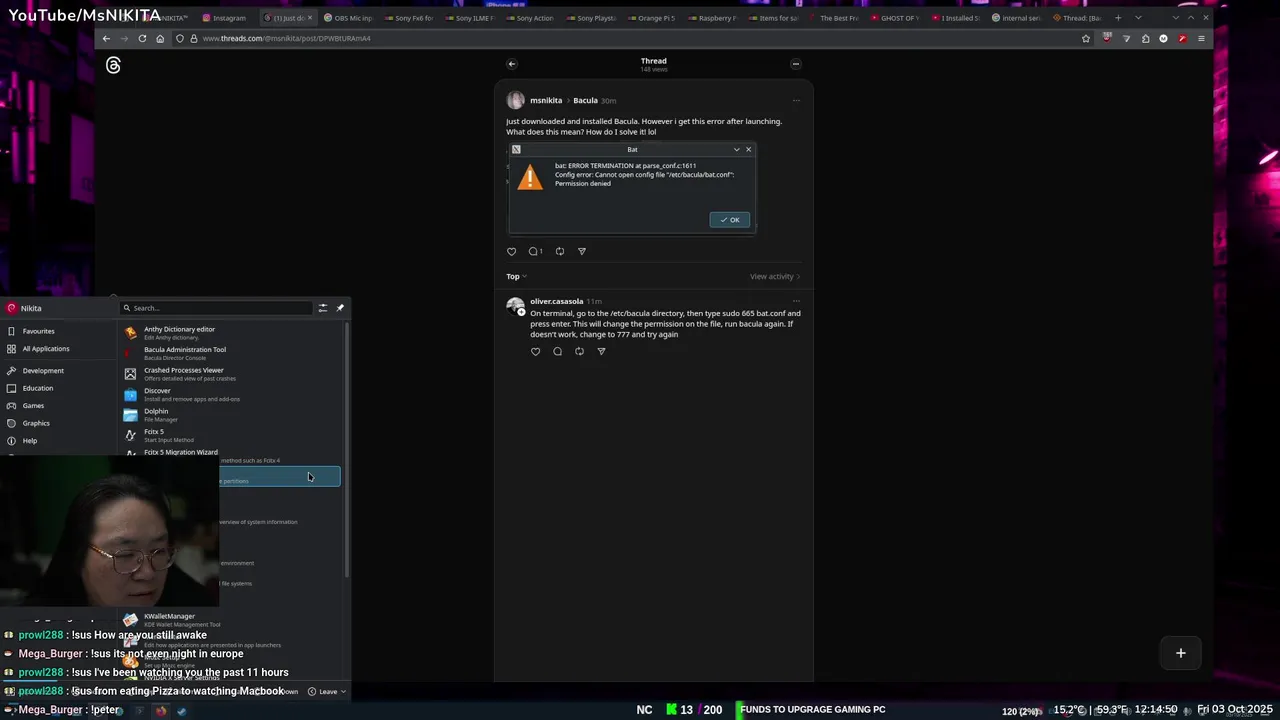The height and width of the screenshot is (720, 1280).
Task: Open the Thread header more options button
Action: (x=796, y=64)
